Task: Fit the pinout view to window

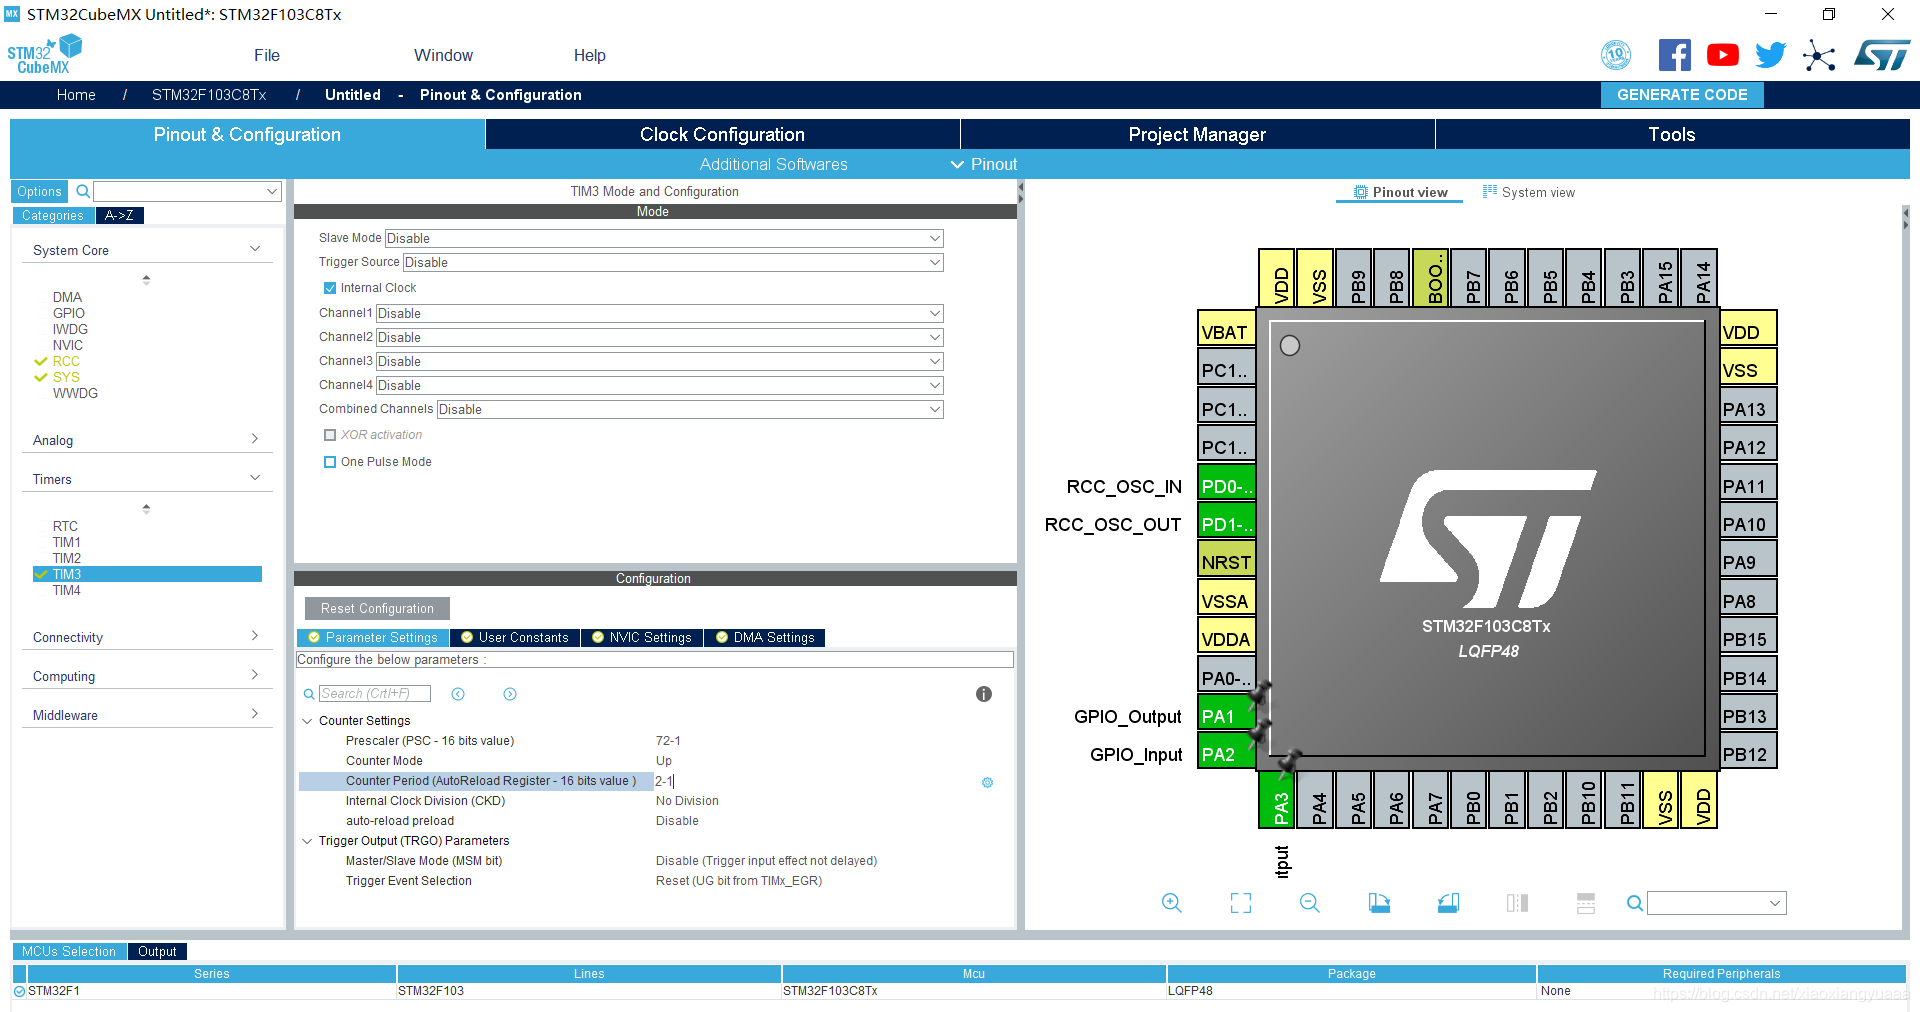Action: click(x=1241, y=903)
